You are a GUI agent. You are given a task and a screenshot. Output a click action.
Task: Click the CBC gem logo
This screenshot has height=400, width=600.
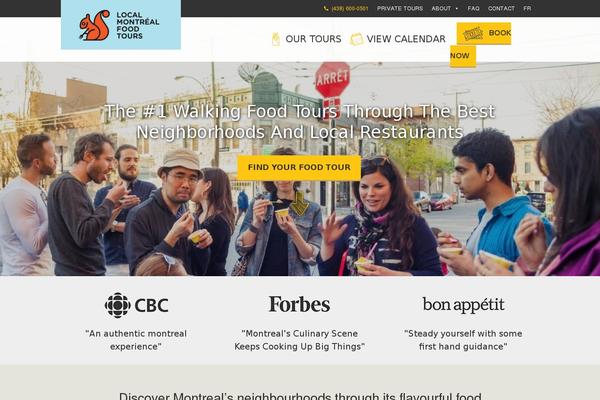(117, 305)
